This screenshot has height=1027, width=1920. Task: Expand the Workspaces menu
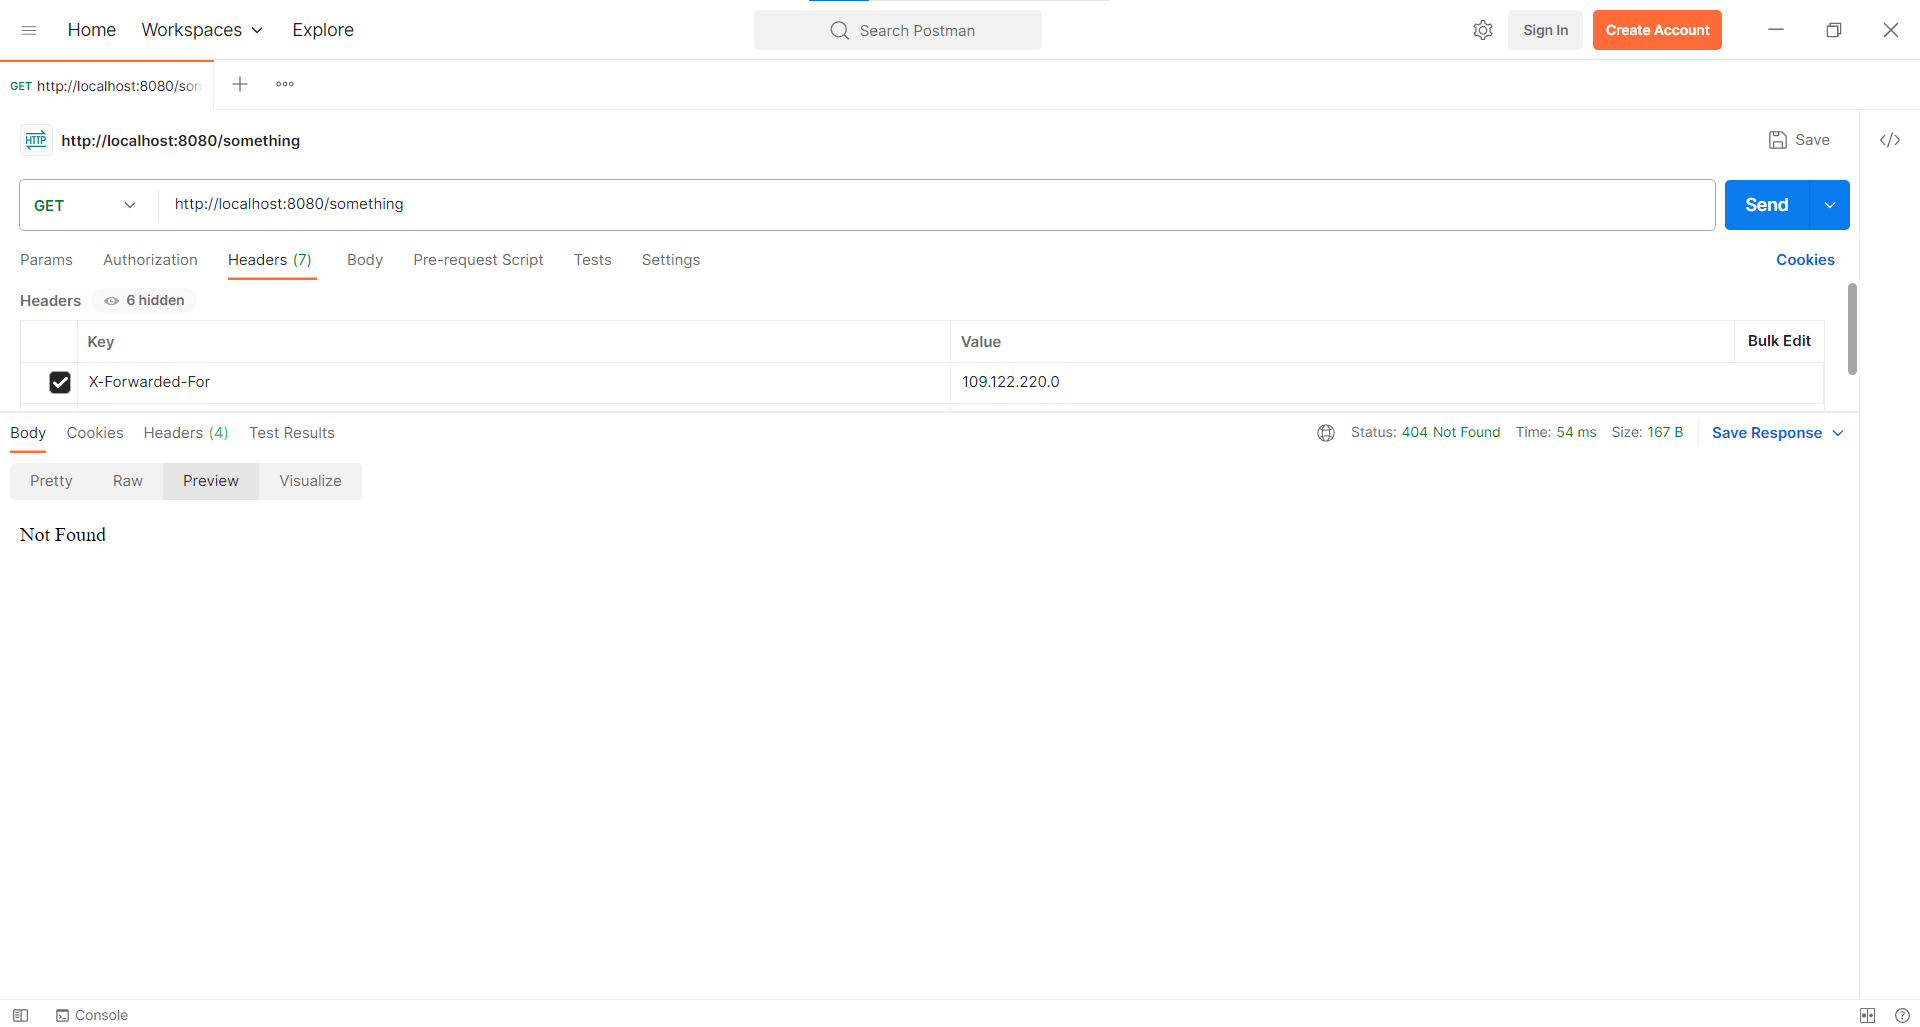[x=202, y=30]
